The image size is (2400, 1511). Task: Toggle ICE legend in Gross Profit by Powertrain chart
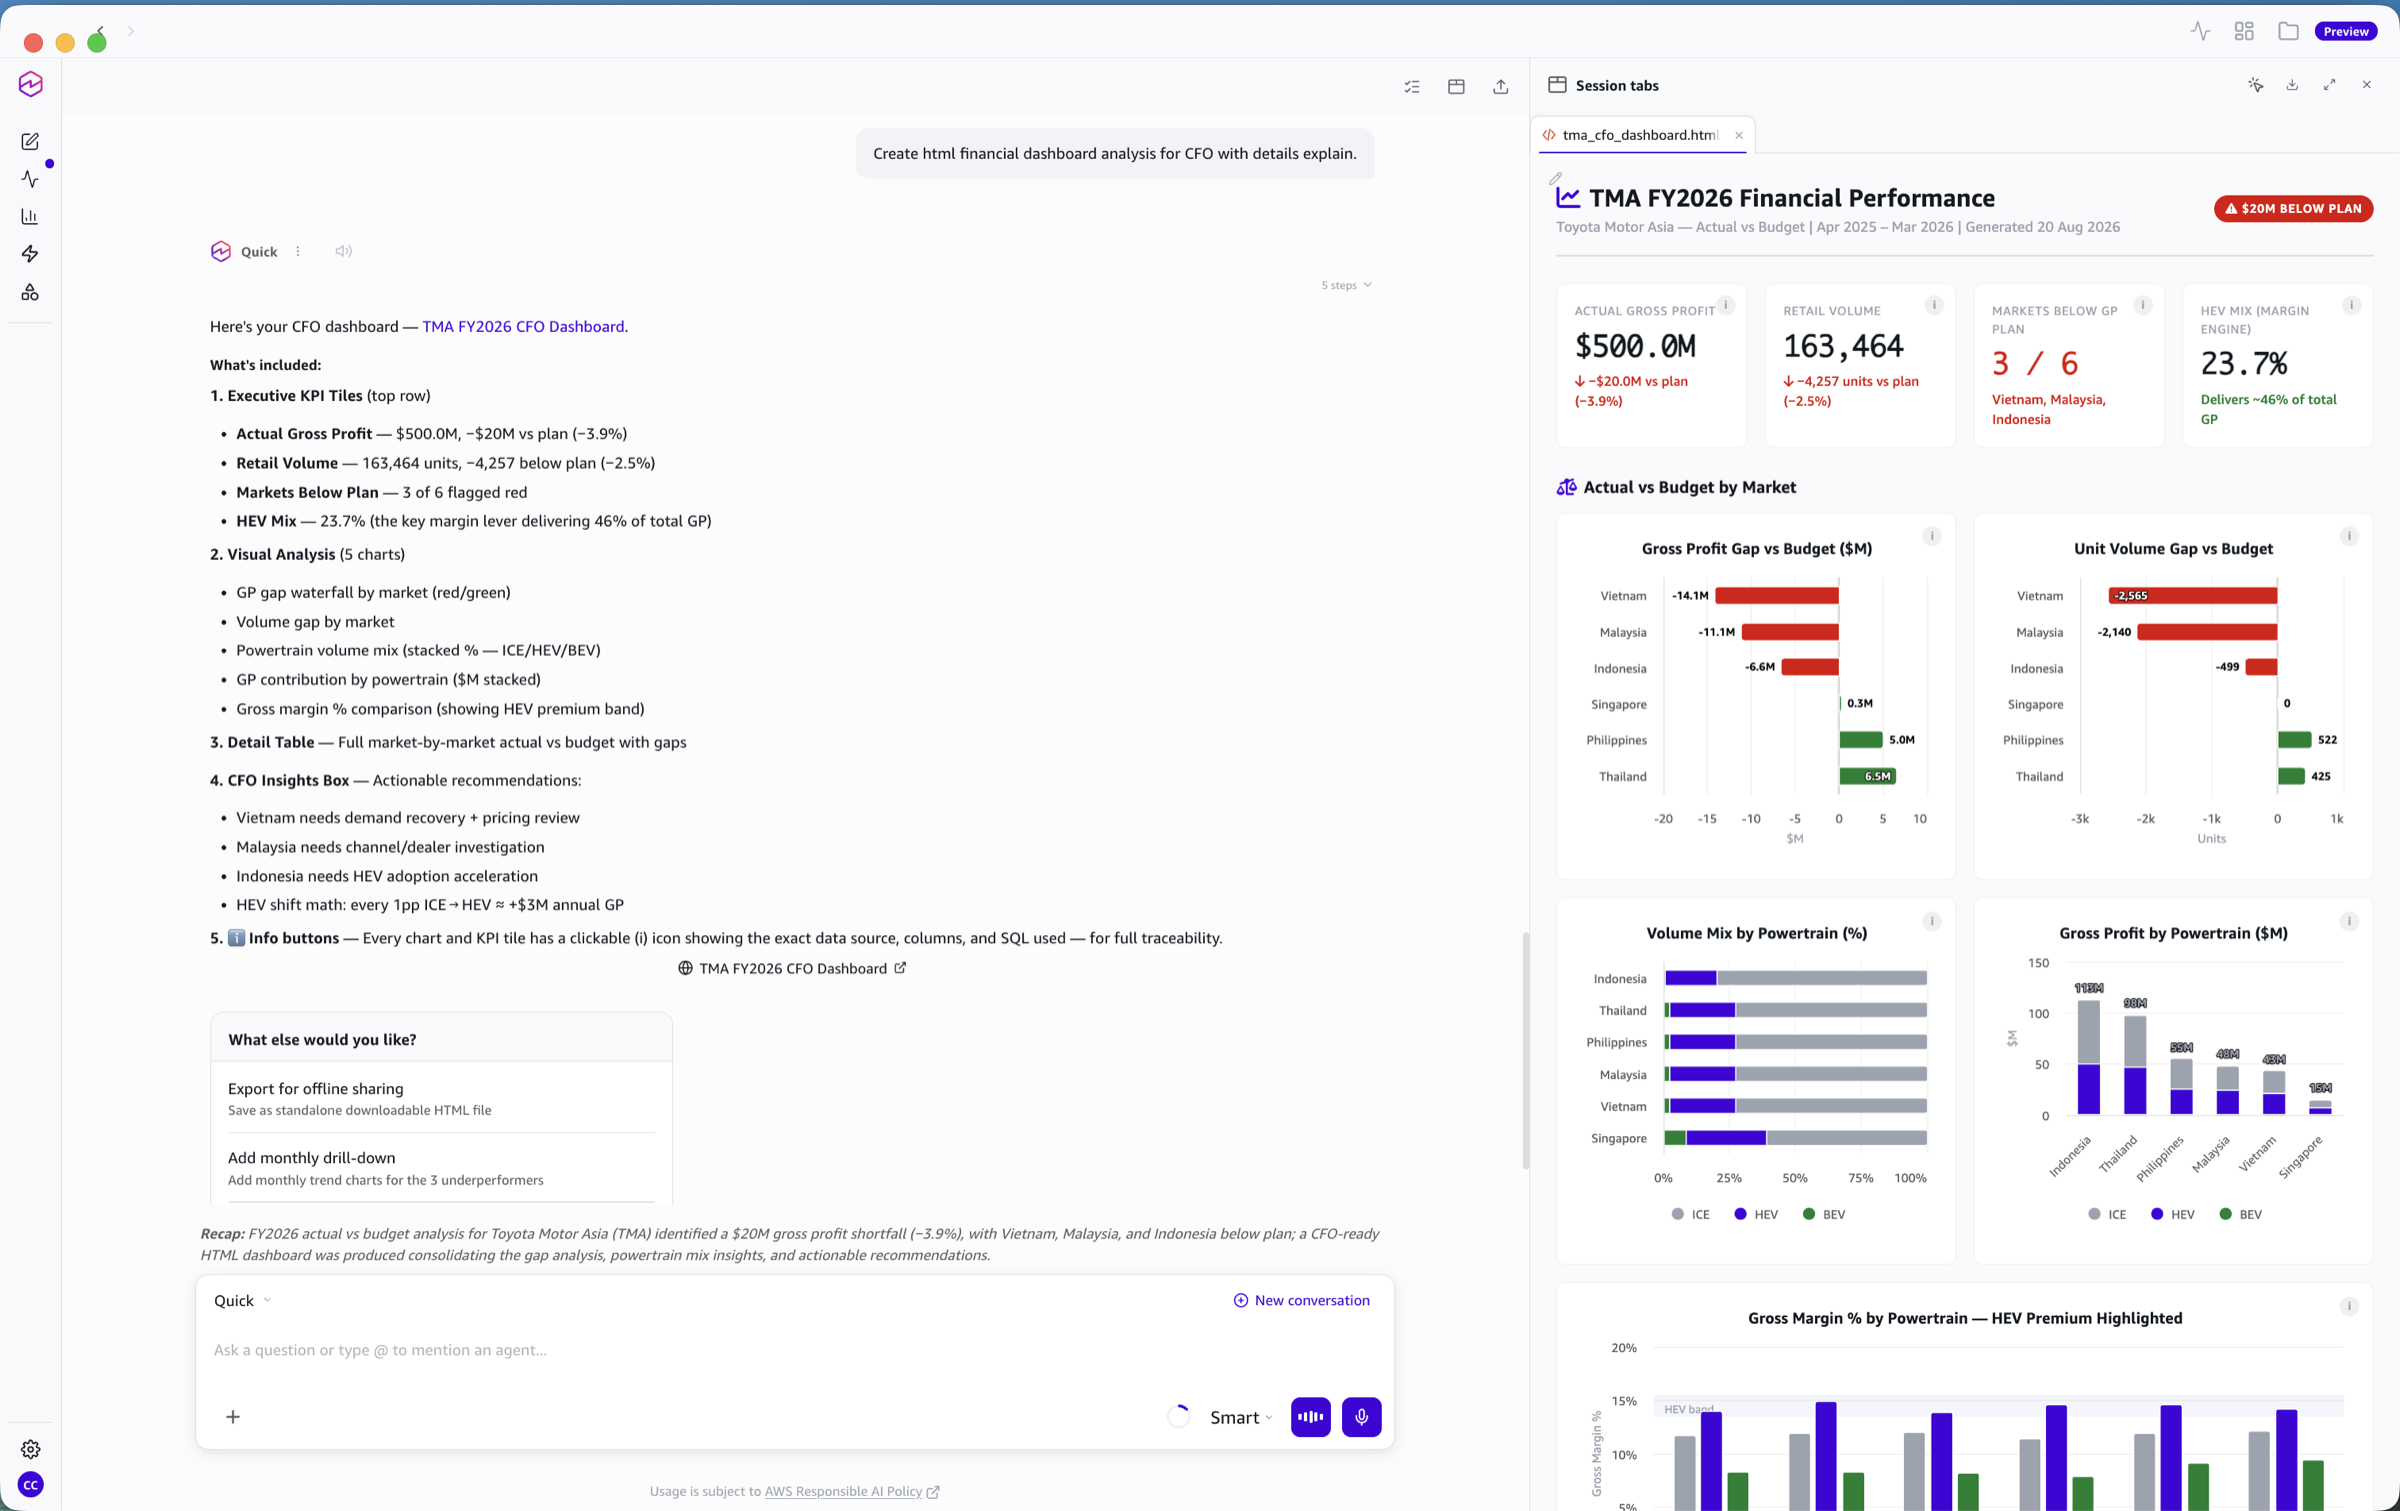2107,1214
